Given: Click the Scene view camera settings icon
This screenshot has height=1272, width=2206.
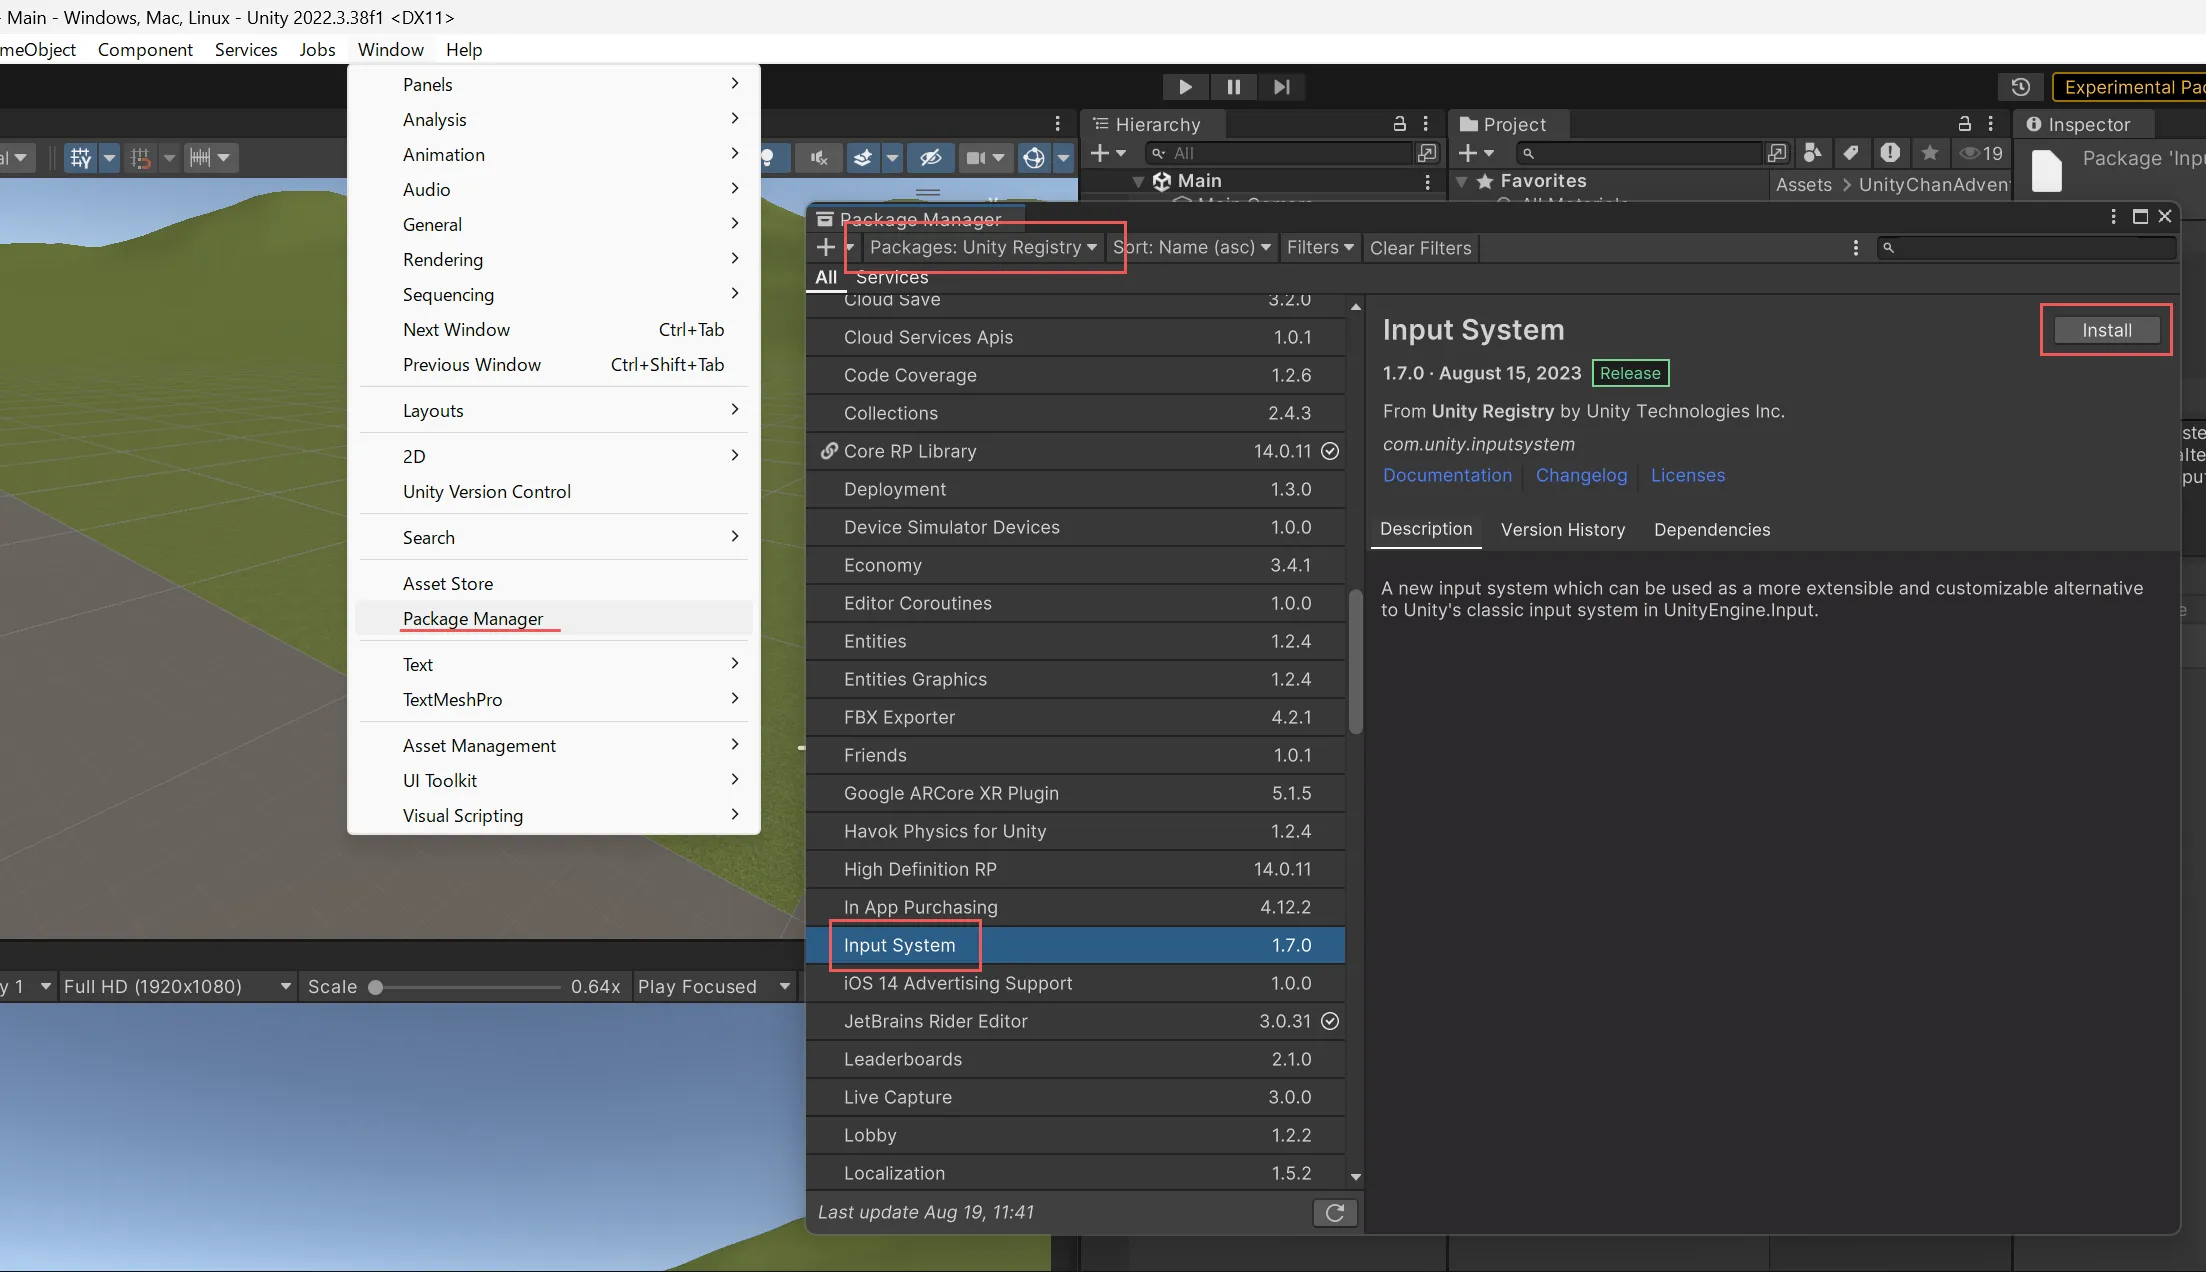Looking at the screenshot, I should pyautogui.click(x=976, y=157).
